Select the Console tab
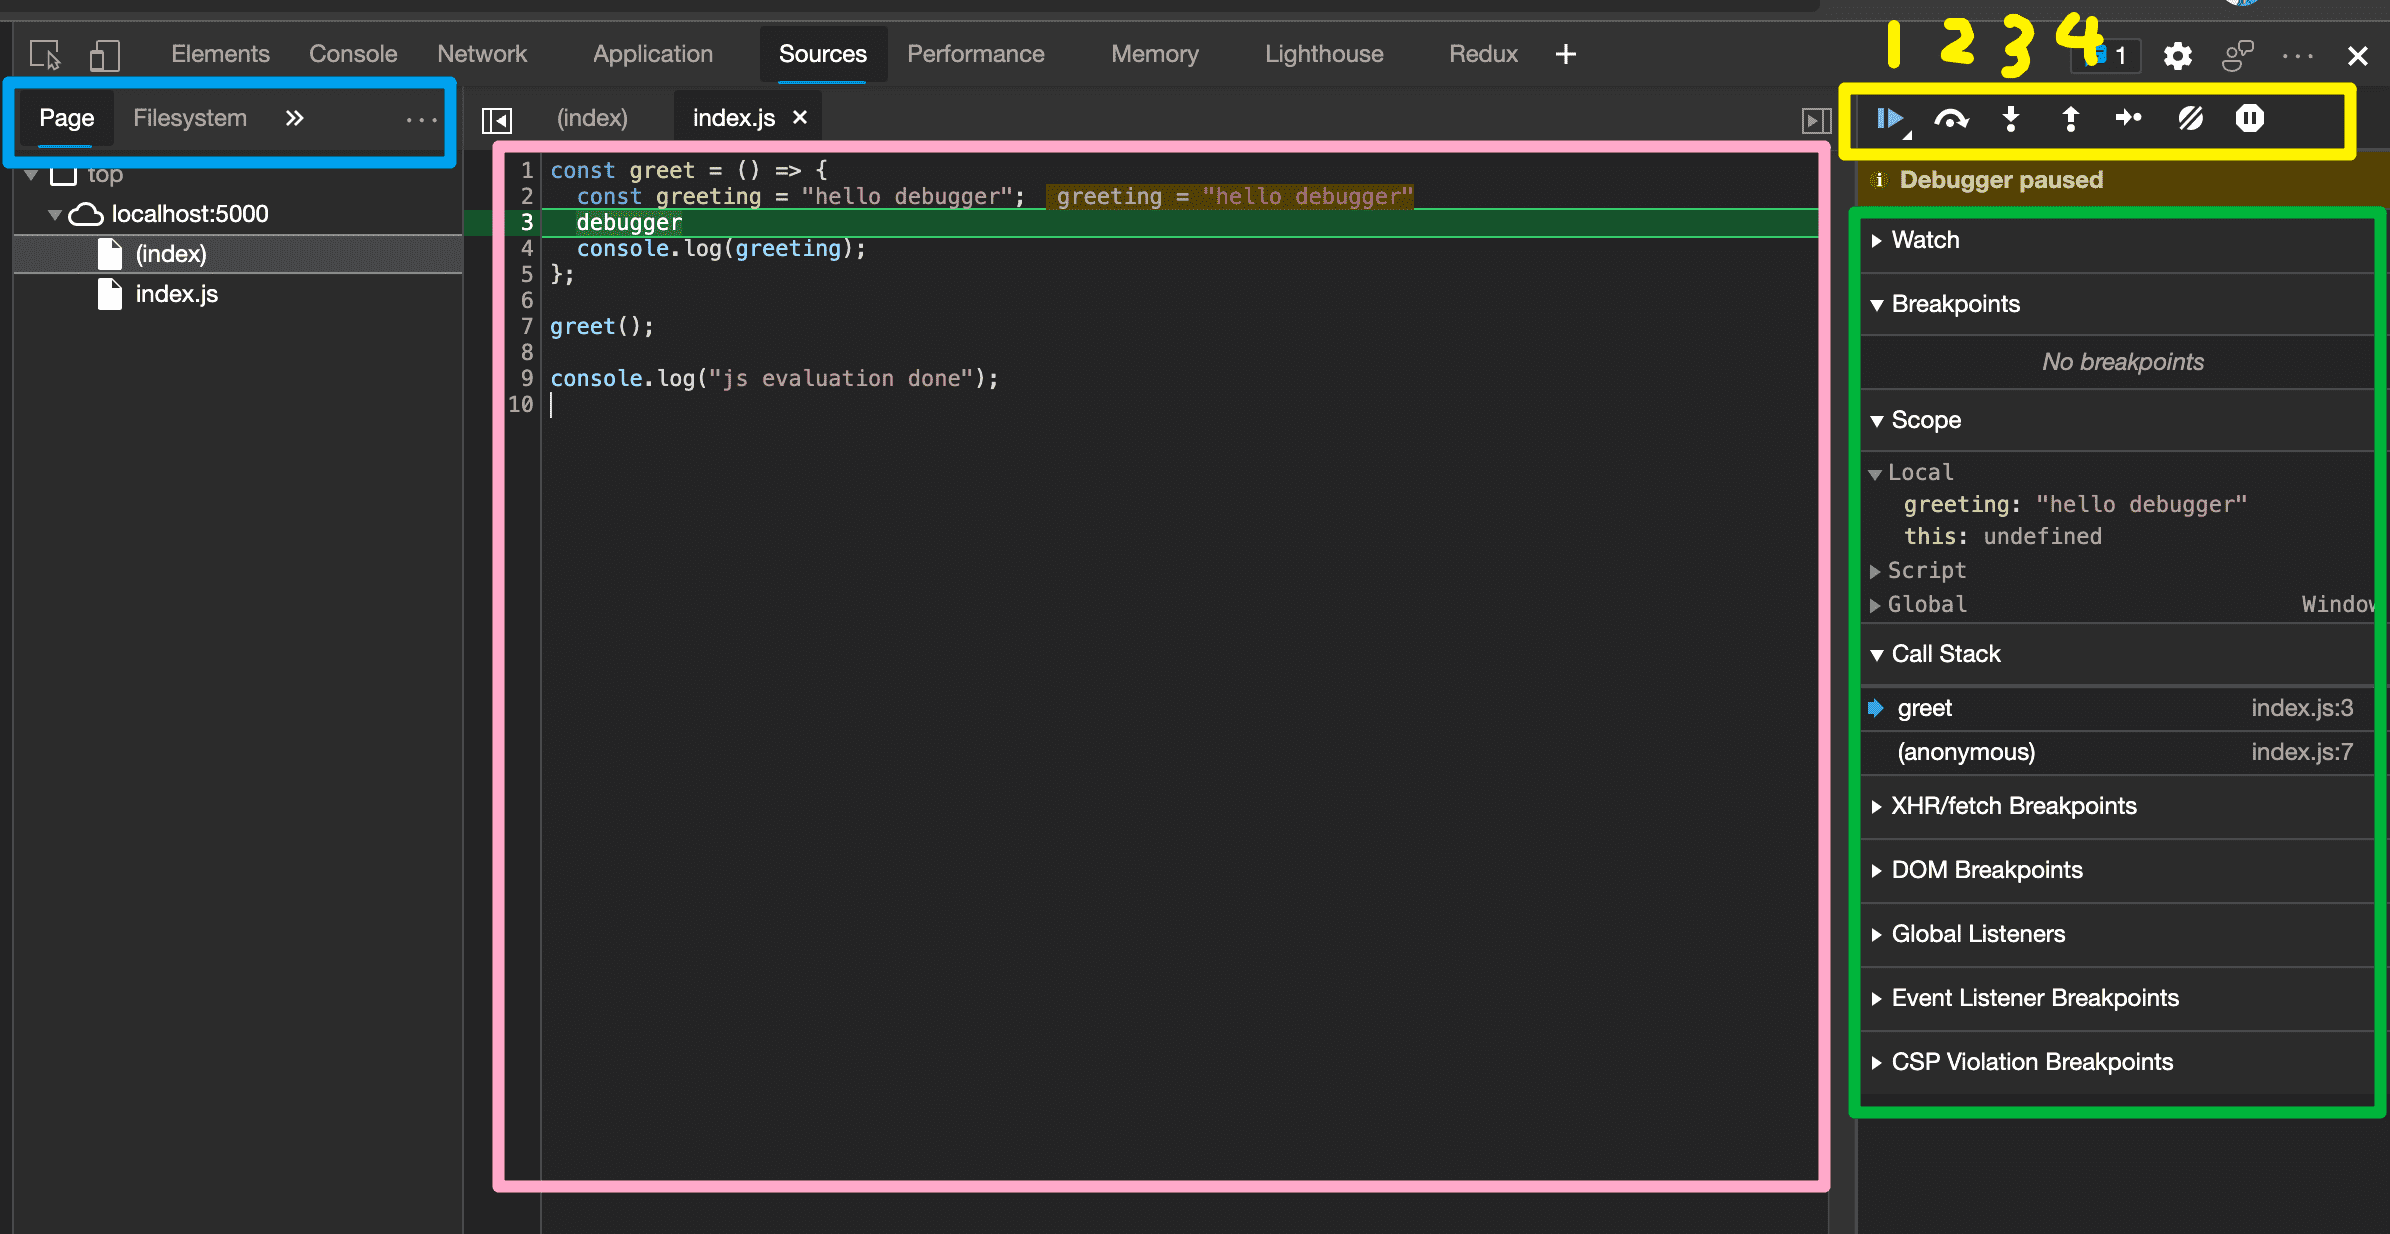This screenshot has height=1234, width=2390. (354, 52)
